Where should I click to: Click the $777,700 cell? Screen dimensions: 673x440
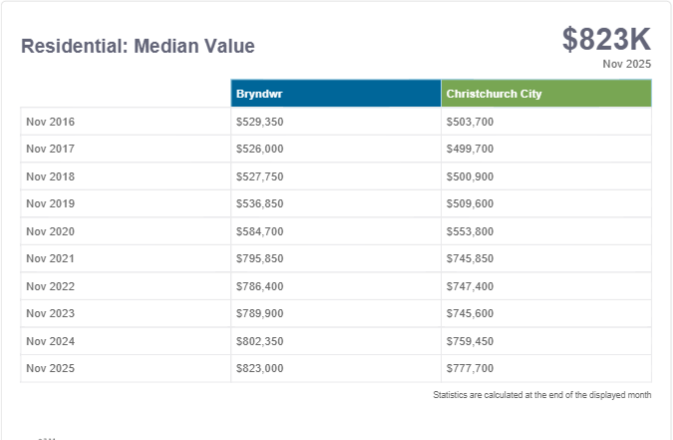pyautogui.click(x=470, y=368)
